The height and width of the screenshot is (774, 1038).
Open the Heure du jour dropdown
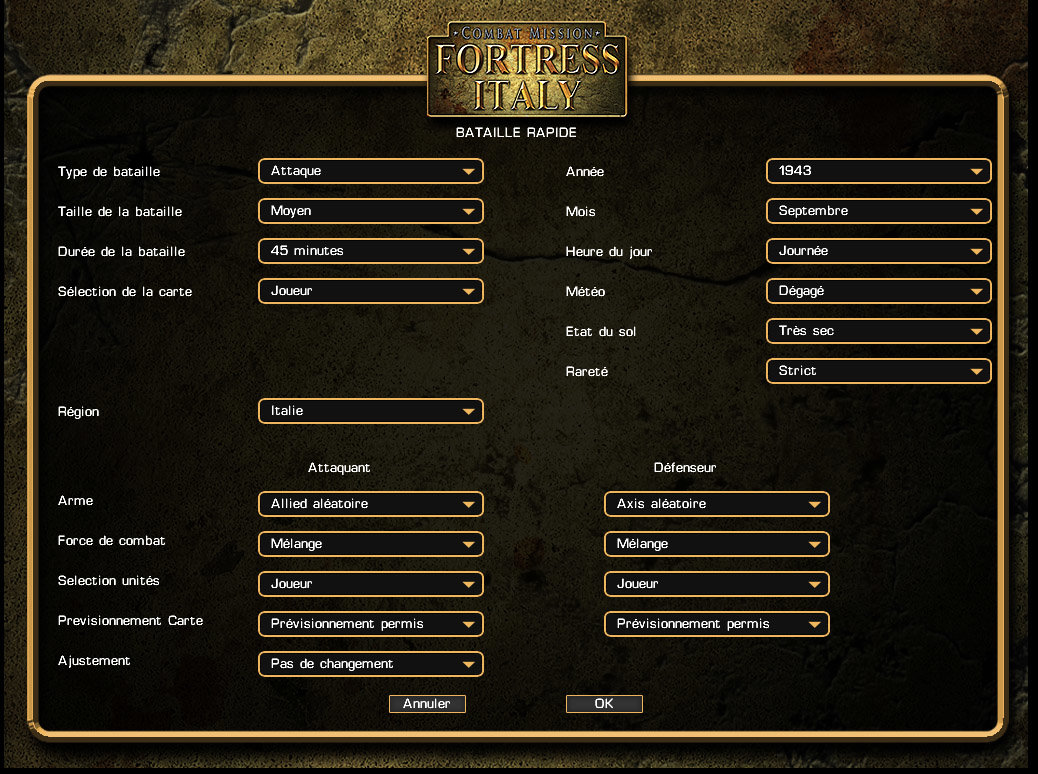pyautogui.click(x=878, y=251)
